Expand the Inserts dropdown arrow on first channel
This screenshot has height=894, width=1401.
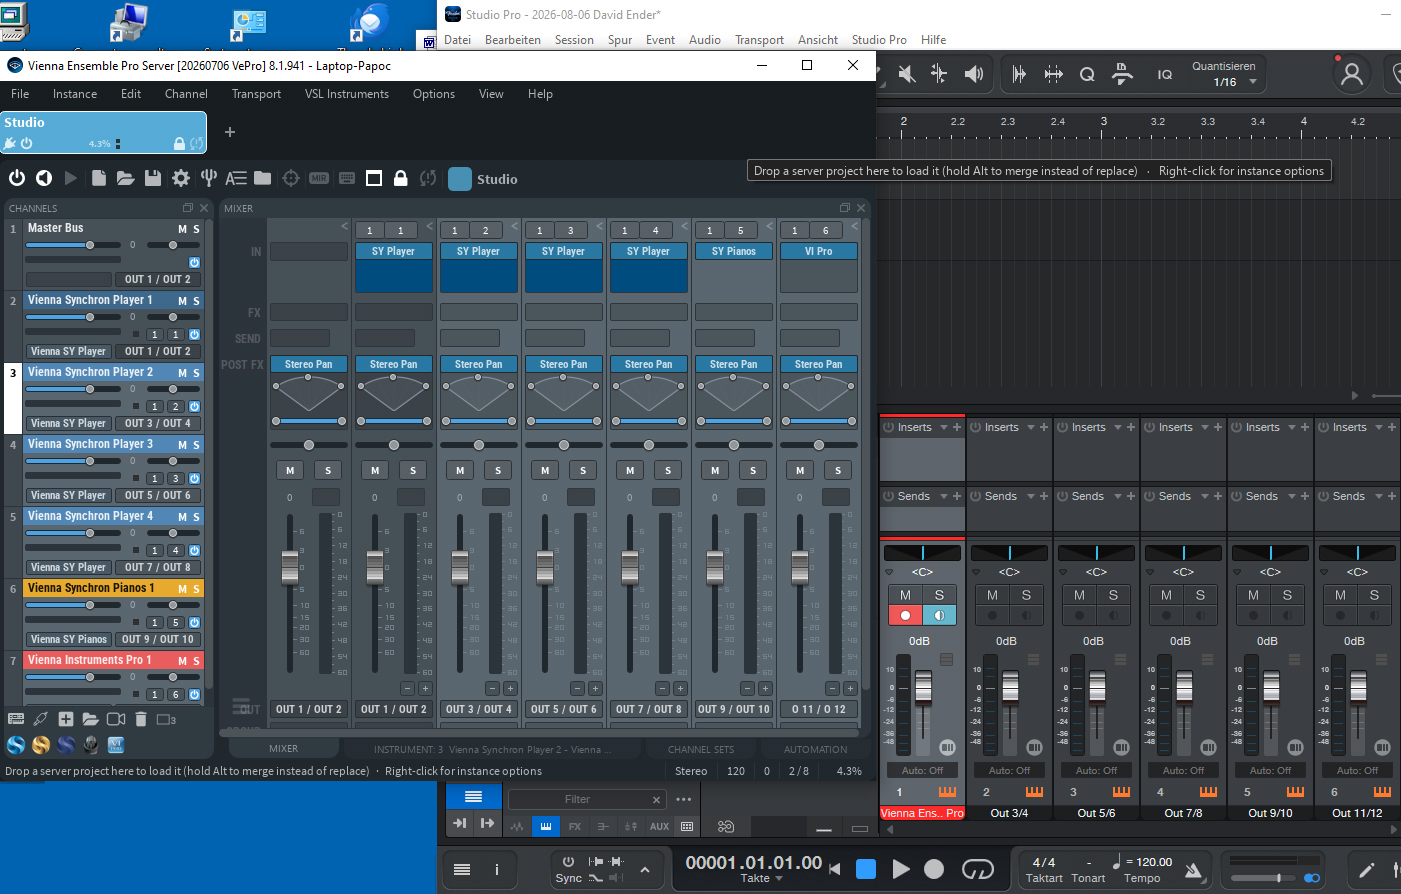943,427
